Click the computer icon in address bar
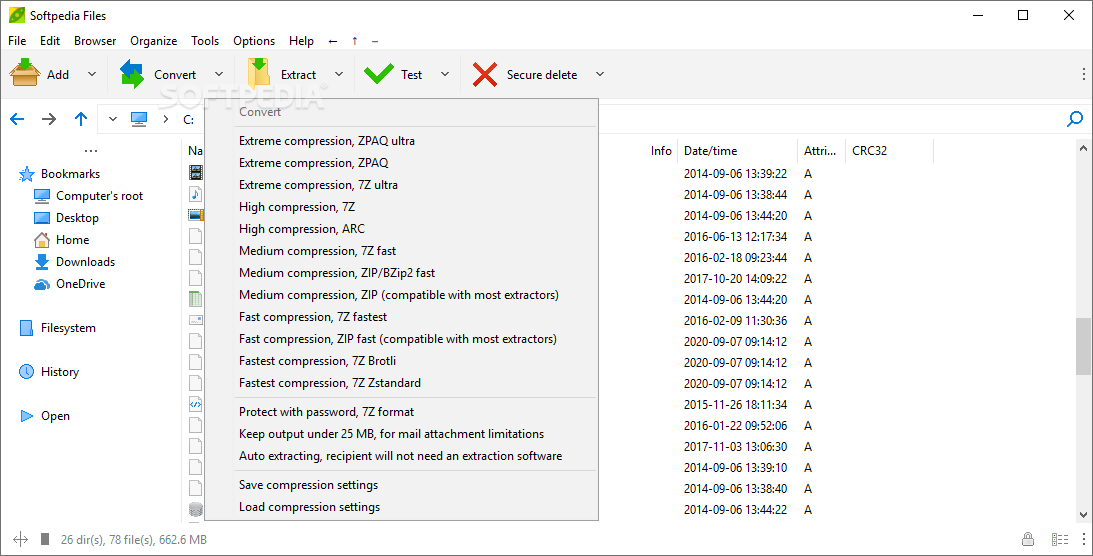 pyautogui.click(x=139, y=119)
